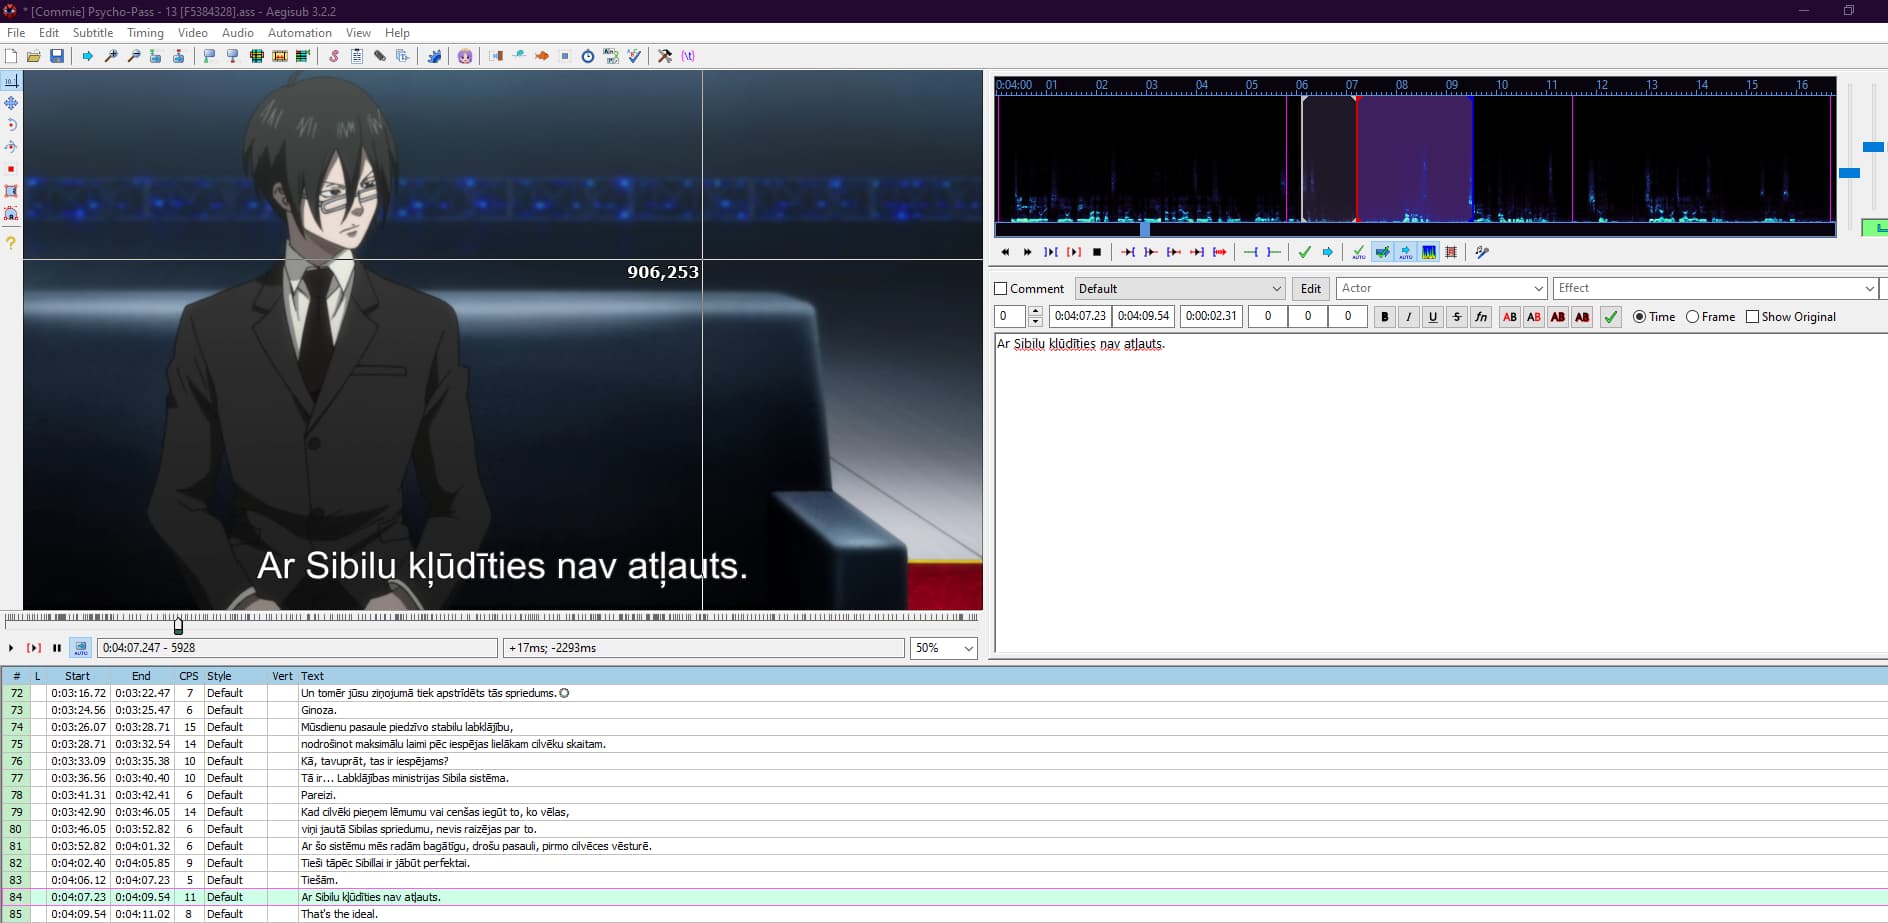Open the Spell Checker toolbar icon
The image size is (1888, 923).
[x=634, y=56]
